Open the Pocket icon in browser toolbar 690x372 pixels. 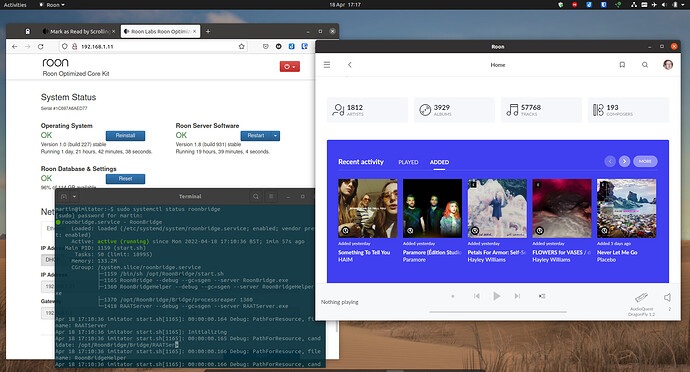pos(265,46)
